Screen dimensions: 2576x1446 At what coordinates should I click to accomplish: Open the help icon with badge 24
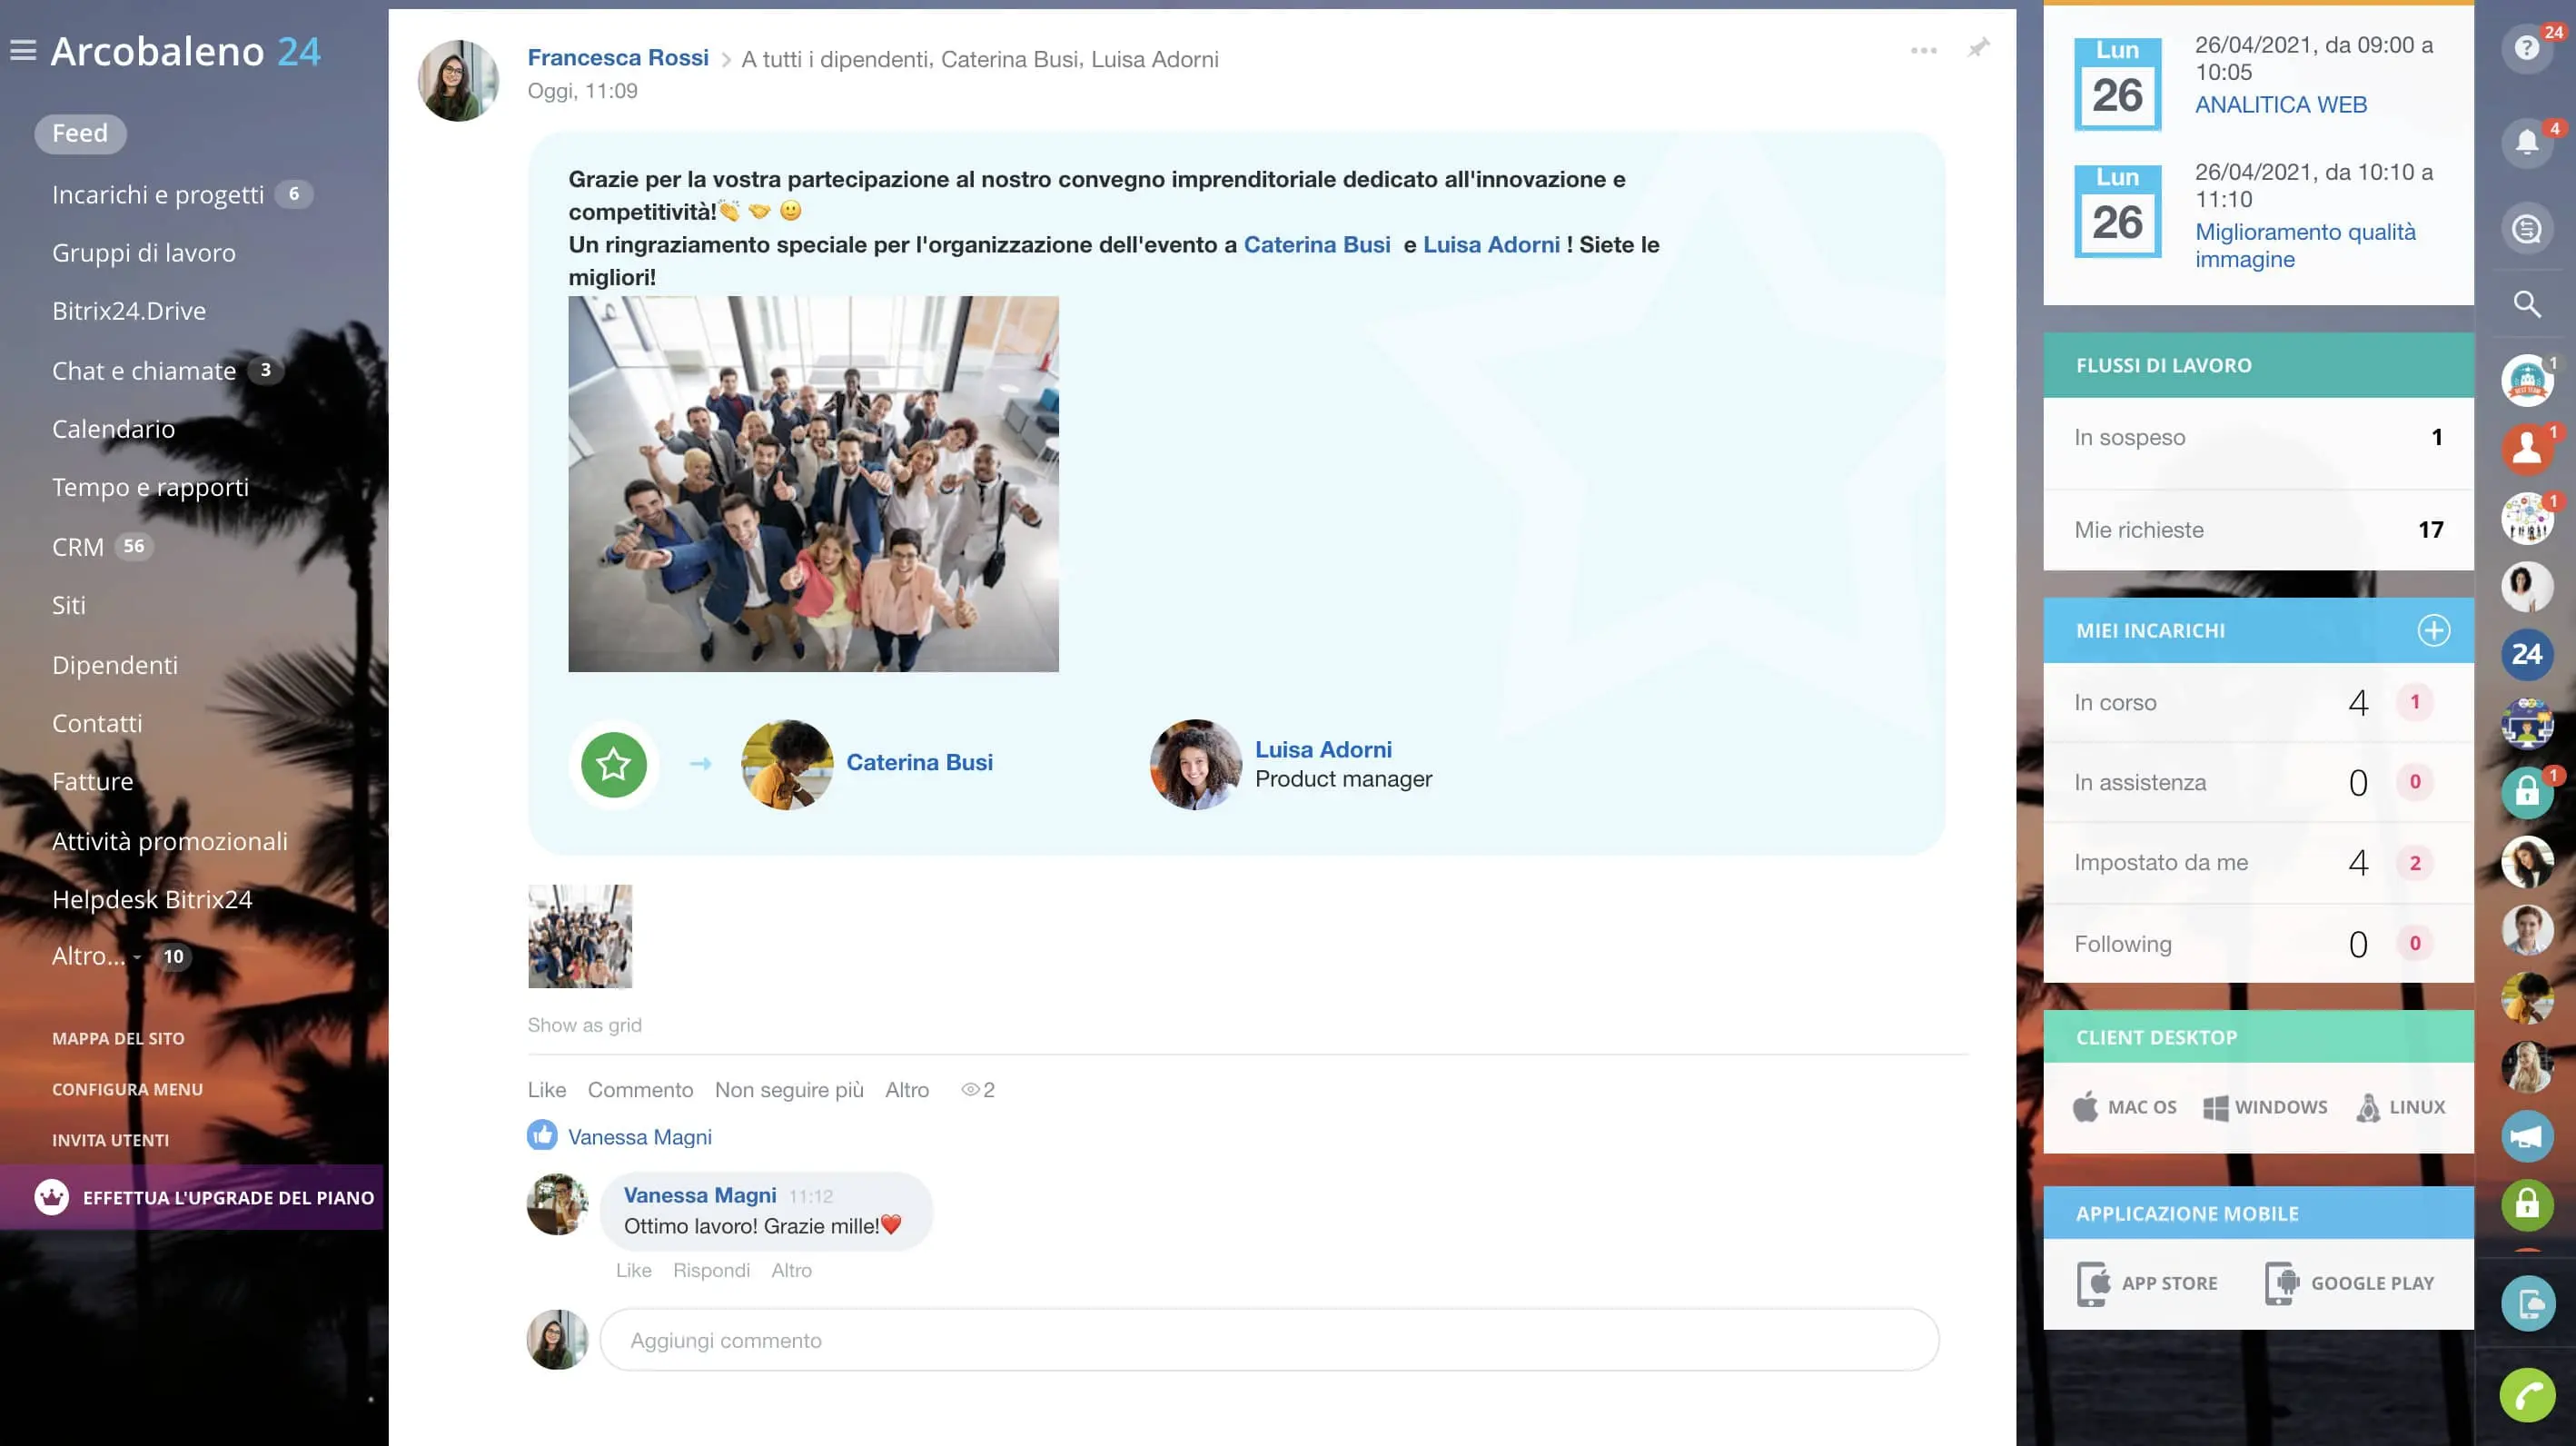pos(2527,47)
